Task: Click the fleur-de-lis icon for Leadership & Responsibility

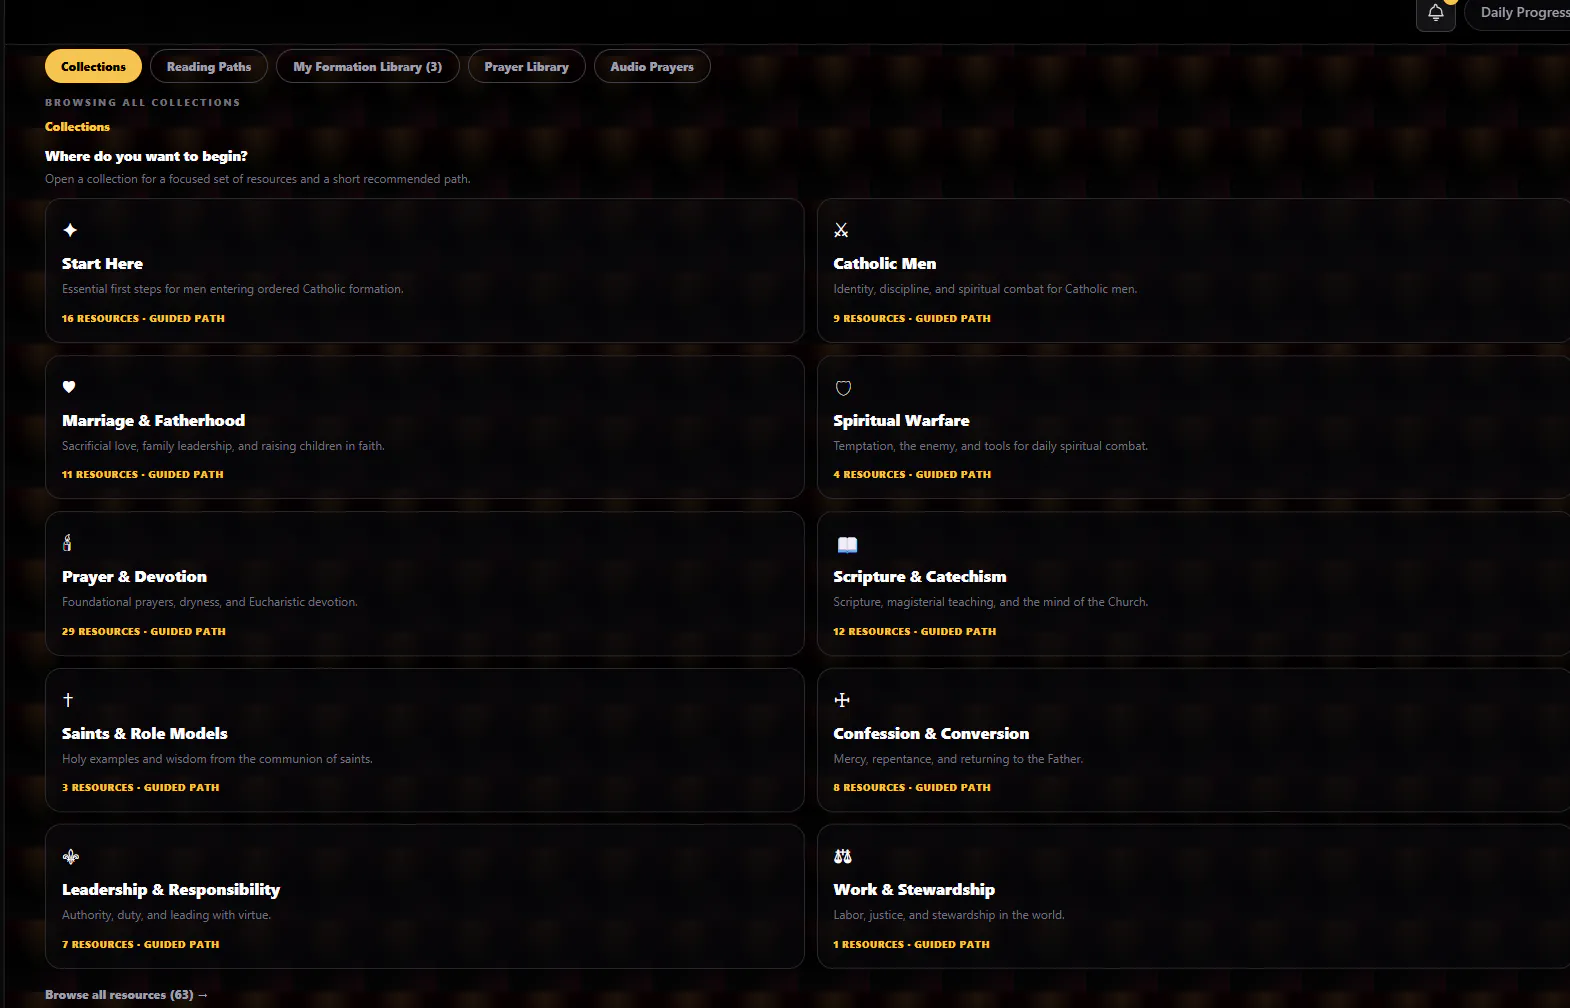Action: (71, 857)
